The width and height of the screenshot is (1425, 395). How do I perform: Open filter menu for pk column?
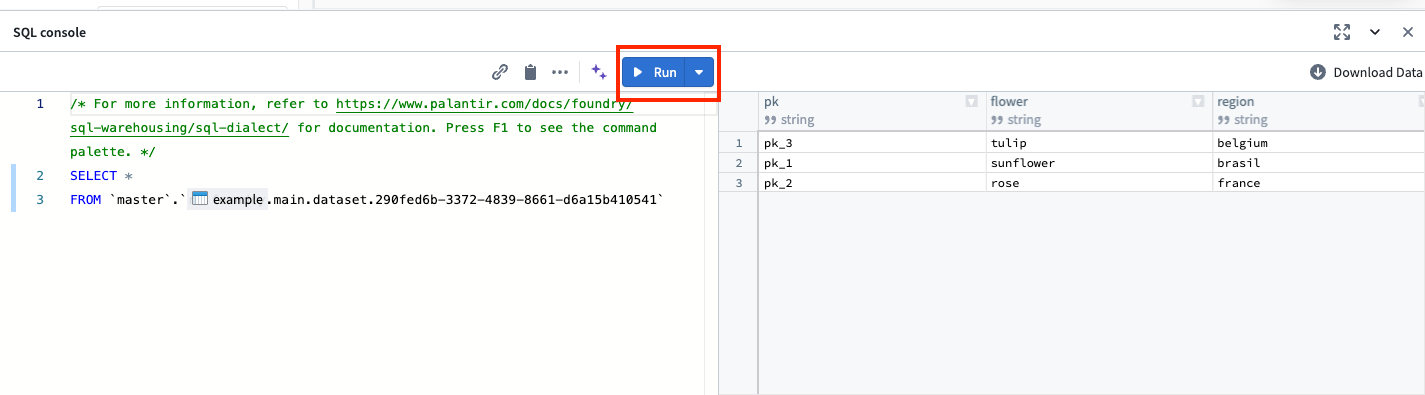point(971,101)
